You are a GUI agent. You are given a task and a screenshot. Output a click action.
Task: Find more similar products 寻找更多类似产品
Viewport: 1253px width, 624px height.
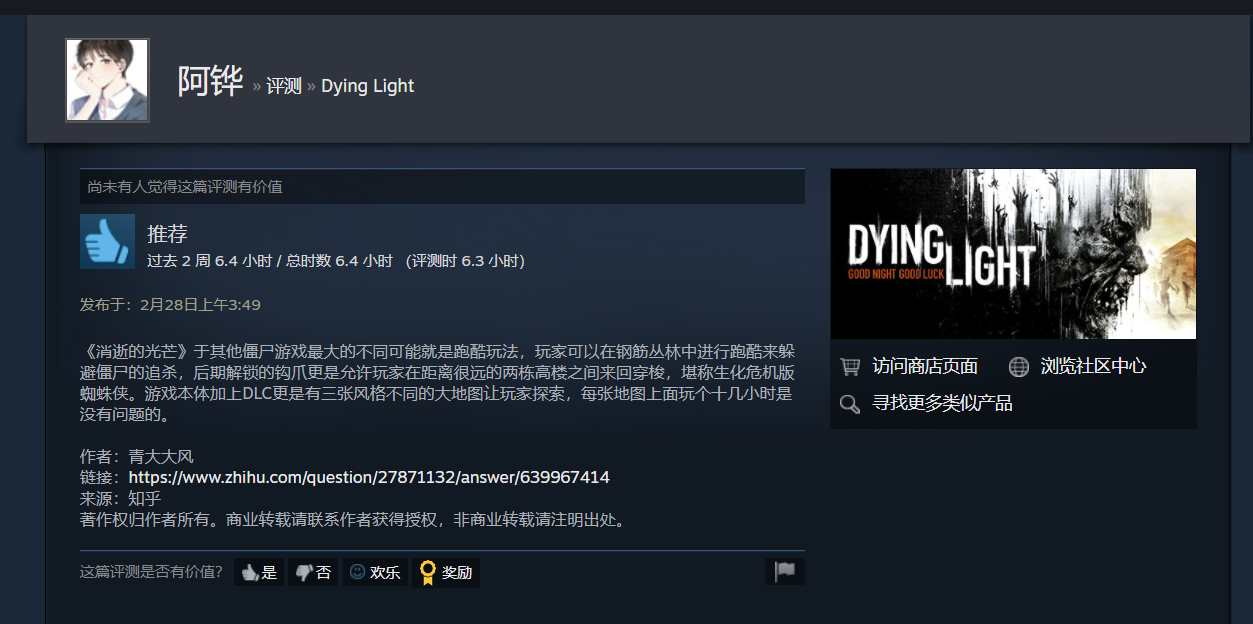[x=942, y=403]
